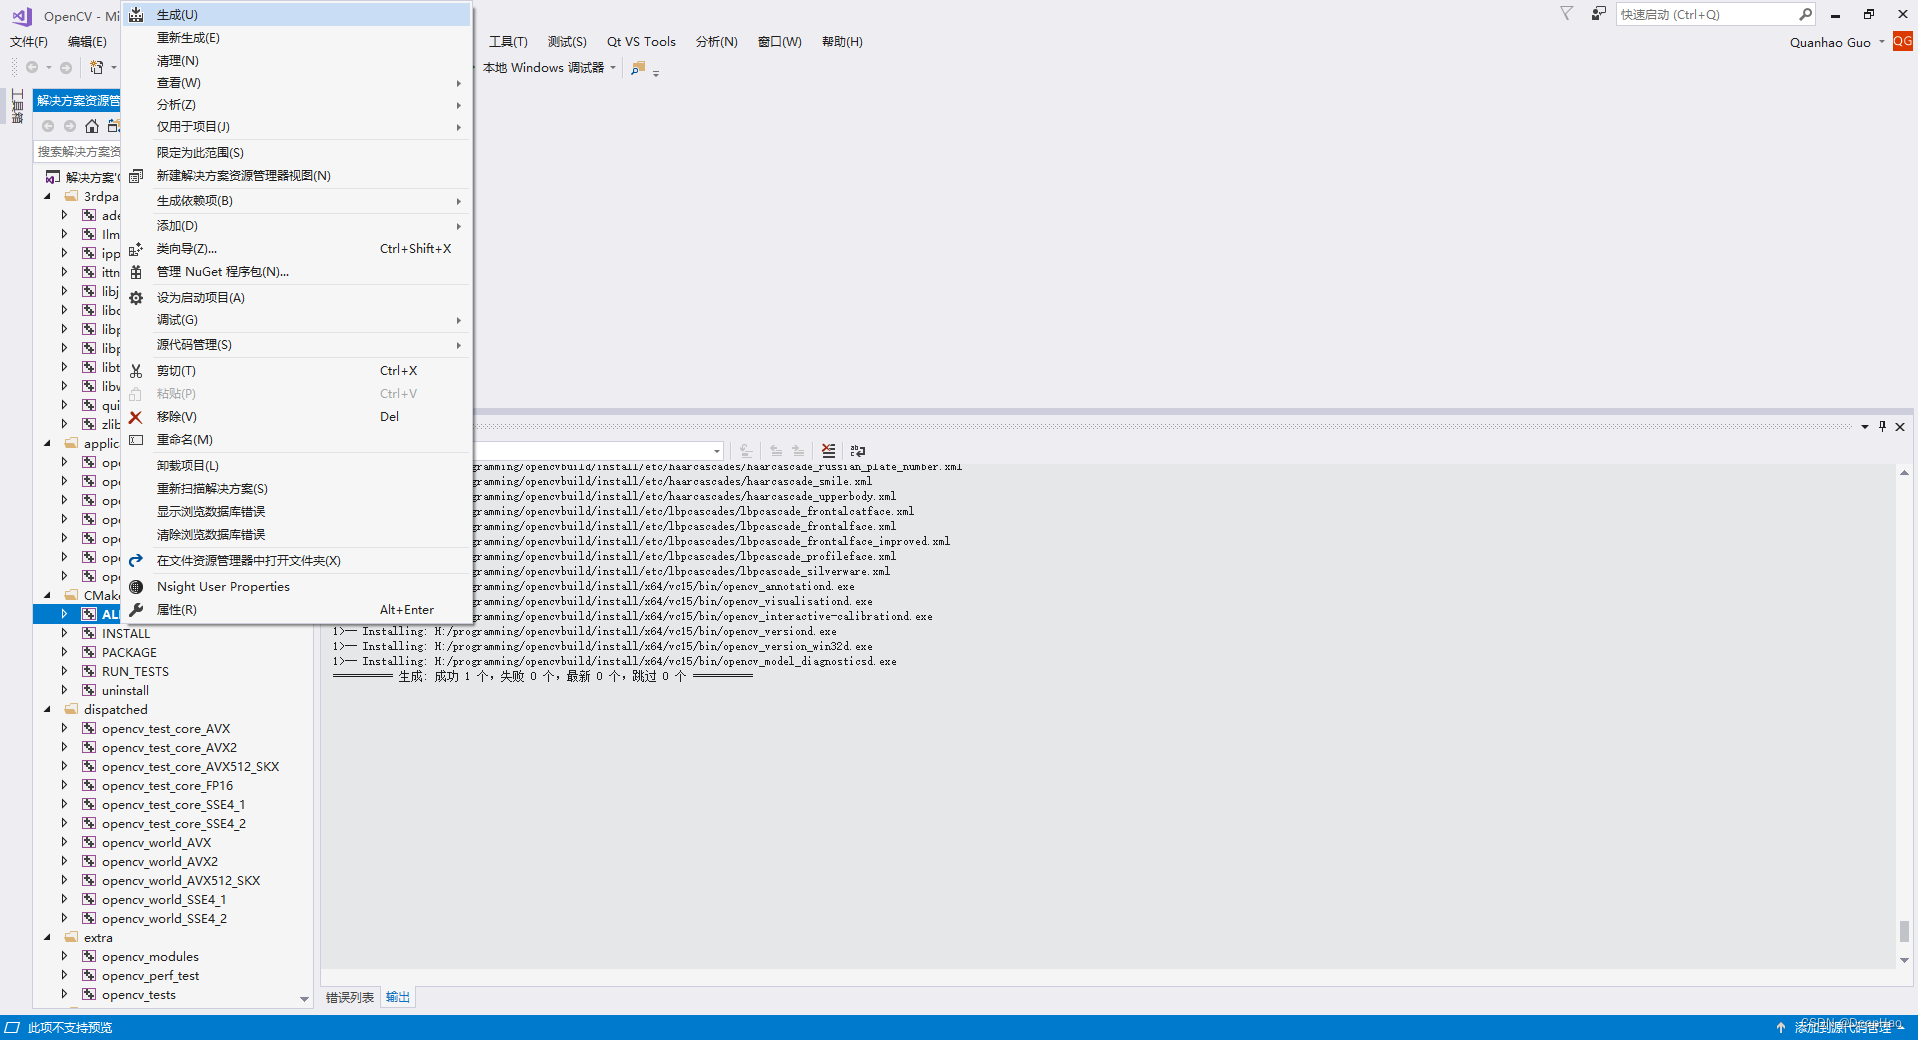Viewport: 1918px width, 1040px height.
Task: Click the Solution Explorer Home icon
Action: point(92,126)
